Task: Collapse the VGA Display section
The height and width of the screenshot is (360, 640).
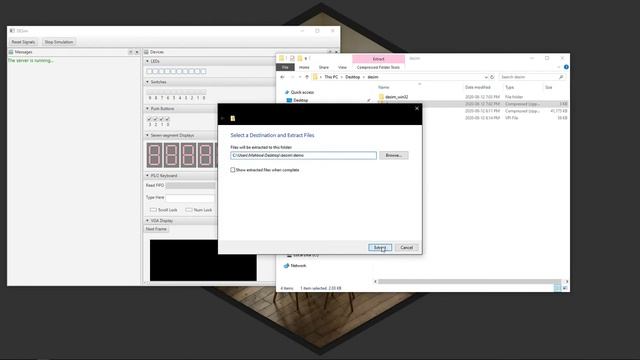Action: pyautogui.click(x=147, y=220)
